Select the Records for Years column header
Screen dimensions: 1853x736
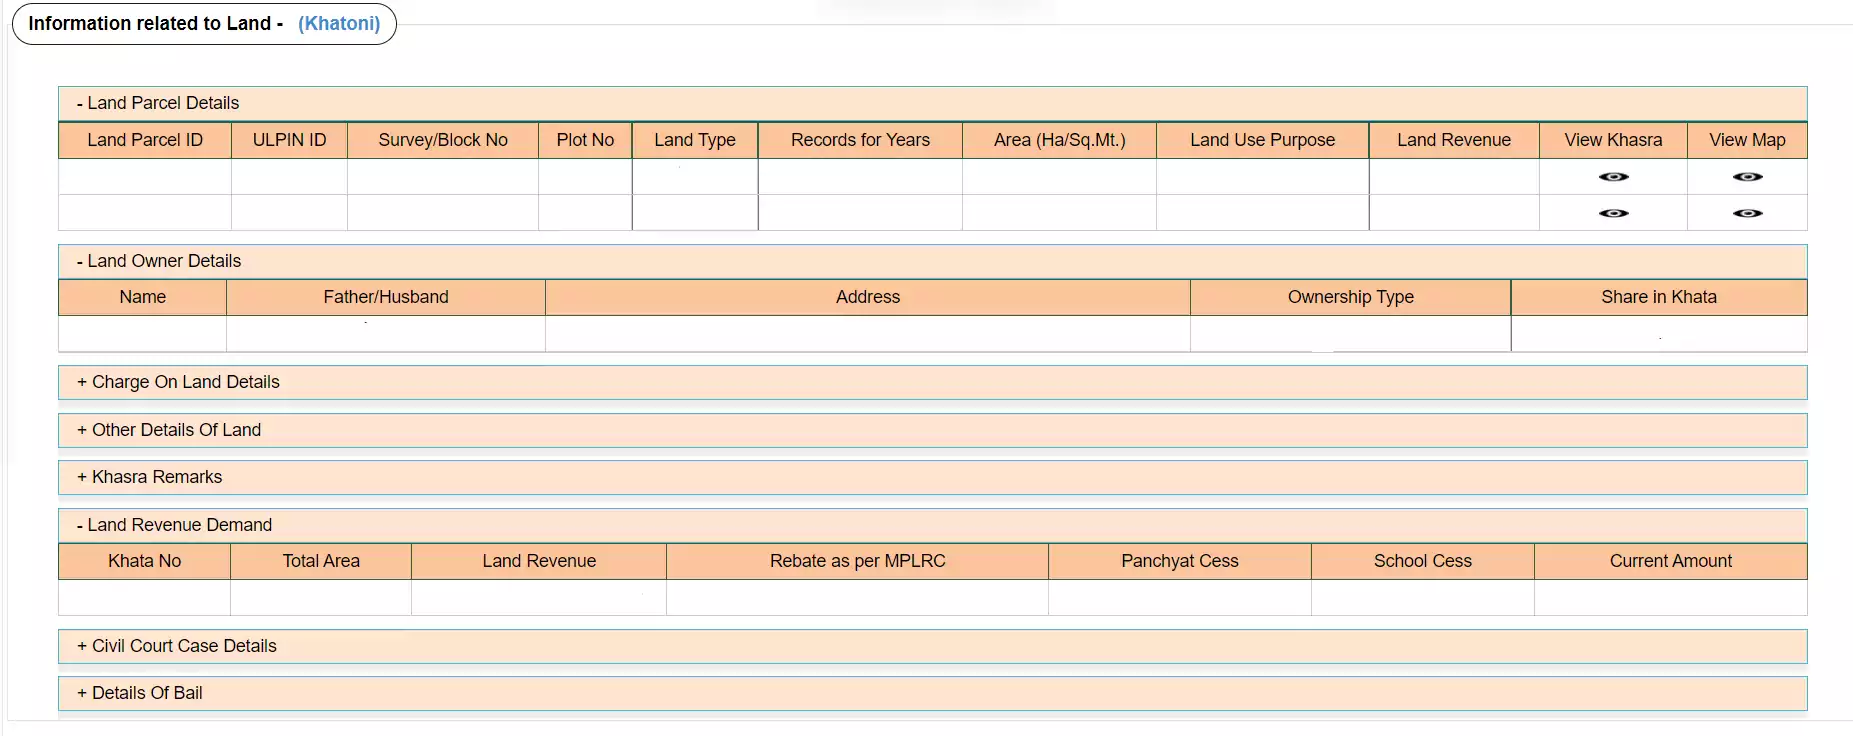pos(860,140)
